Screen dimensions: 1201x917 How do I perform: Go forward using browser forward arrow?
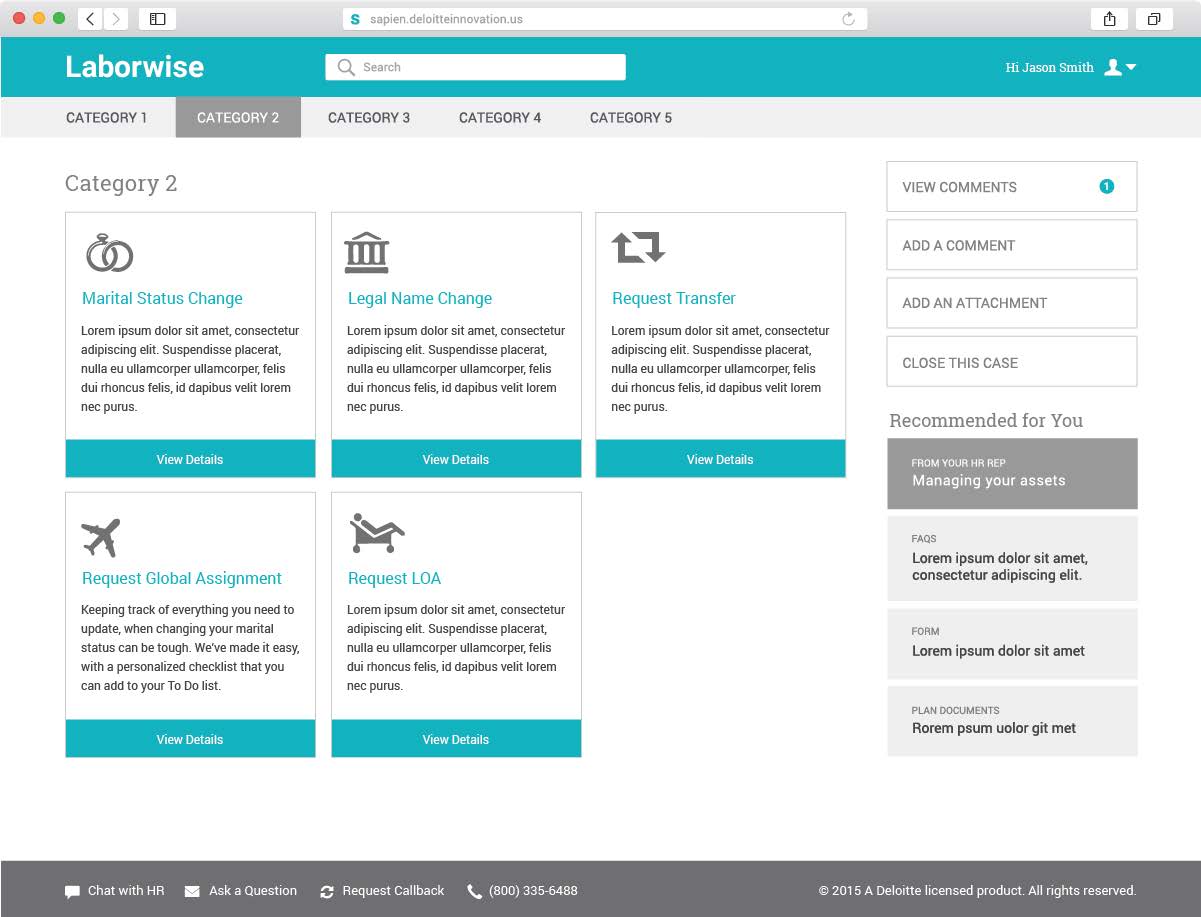click(x=116, y=19)
